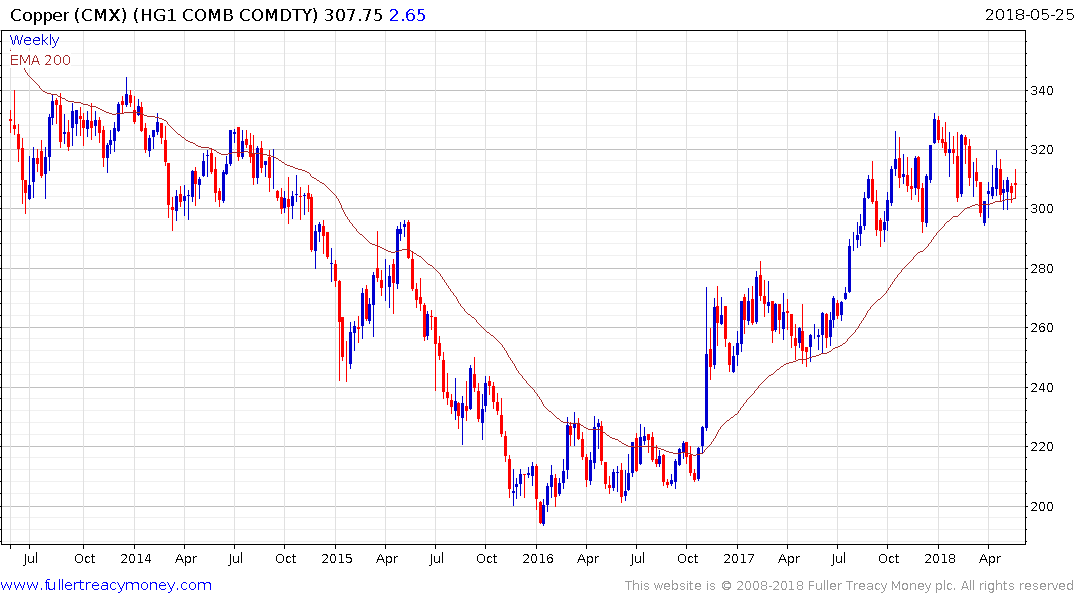
Task: Click the '2014' year label on time axis
Action: pos(136,558)
